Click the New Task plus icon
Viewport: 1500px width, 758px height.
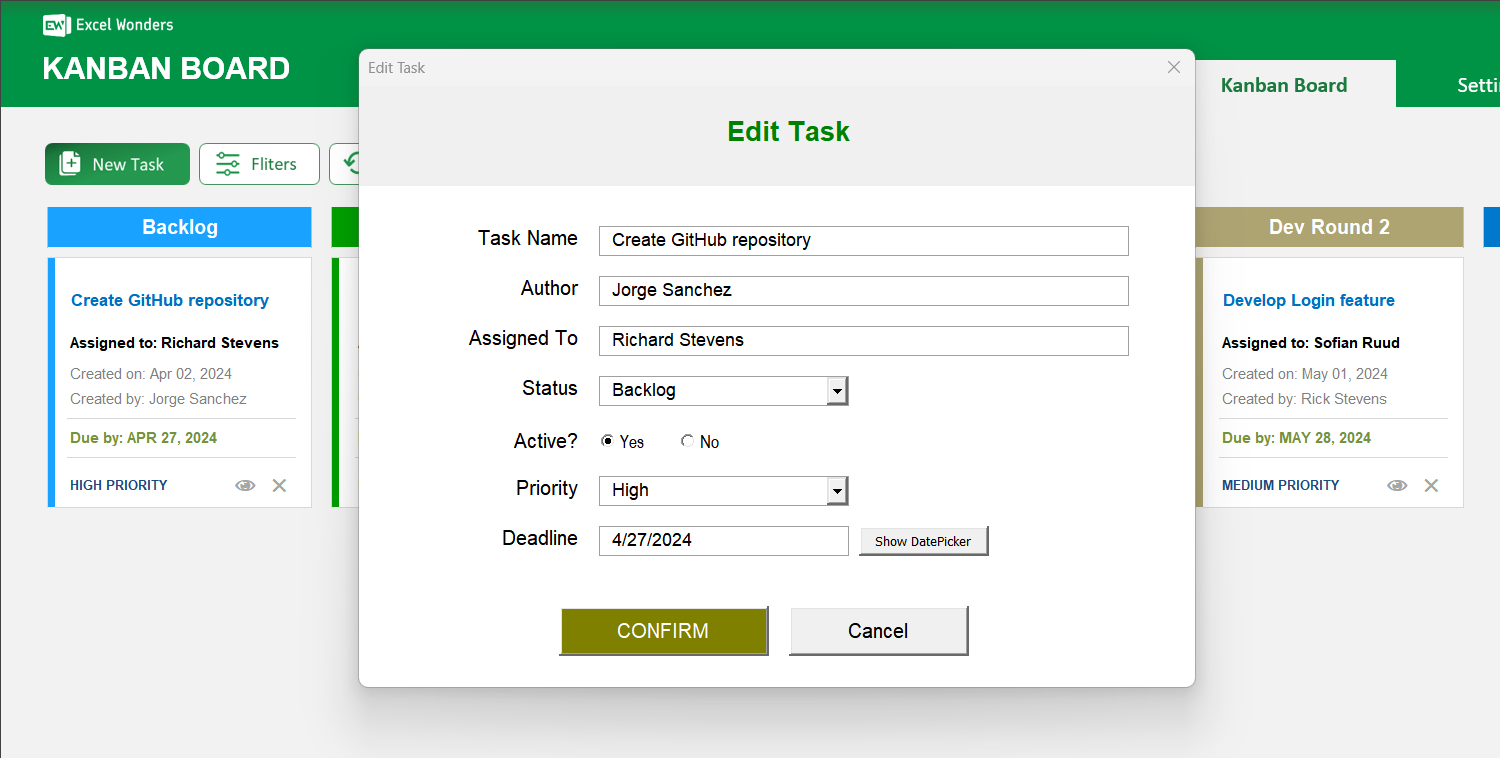click(70, 163)
